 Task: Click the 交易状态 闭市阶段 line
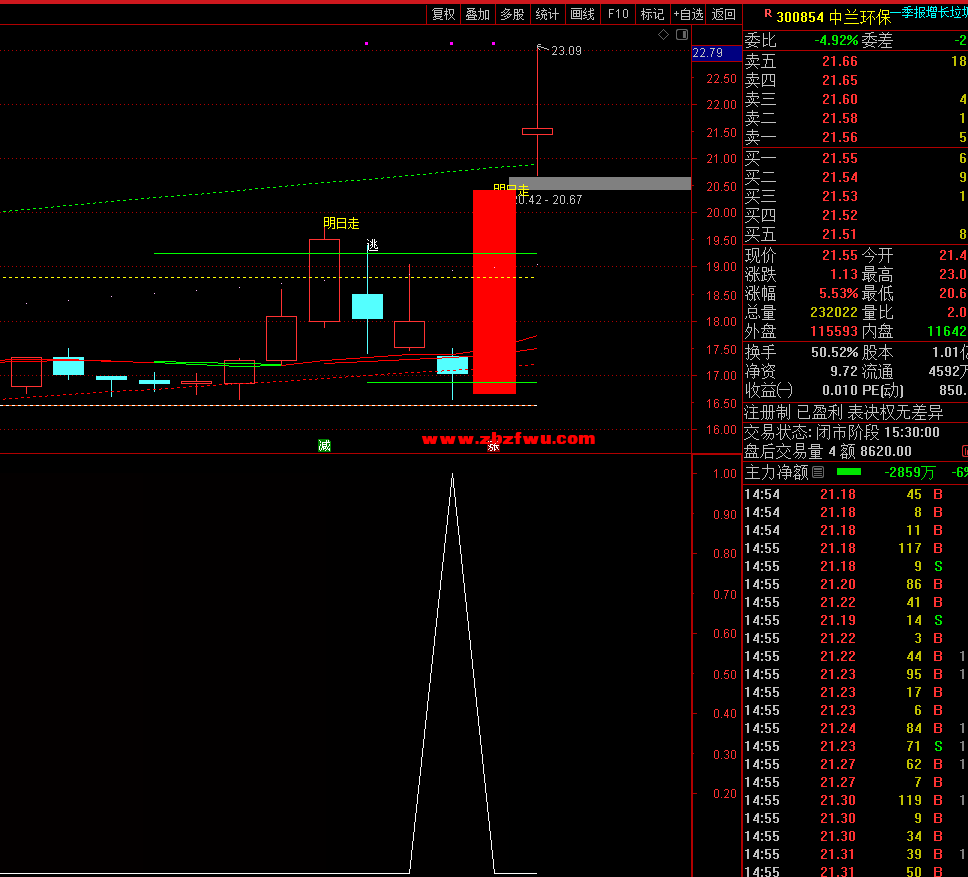pyautogui.click(x=842, y=433)
